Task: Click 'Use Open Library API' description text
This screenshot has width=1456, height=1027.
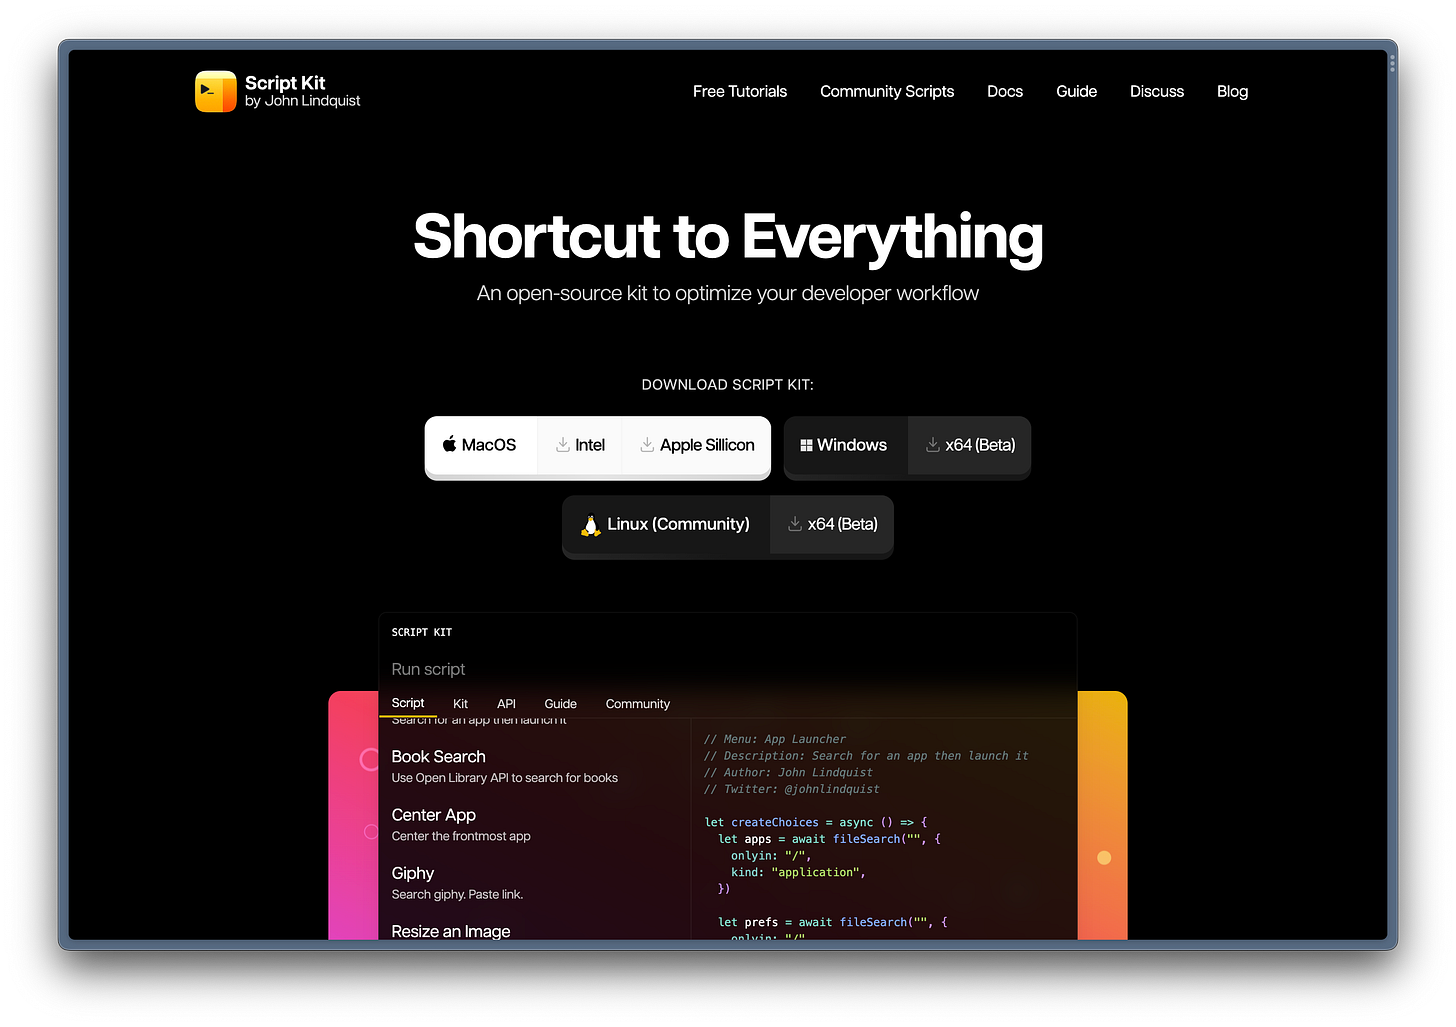Action: 505,778
